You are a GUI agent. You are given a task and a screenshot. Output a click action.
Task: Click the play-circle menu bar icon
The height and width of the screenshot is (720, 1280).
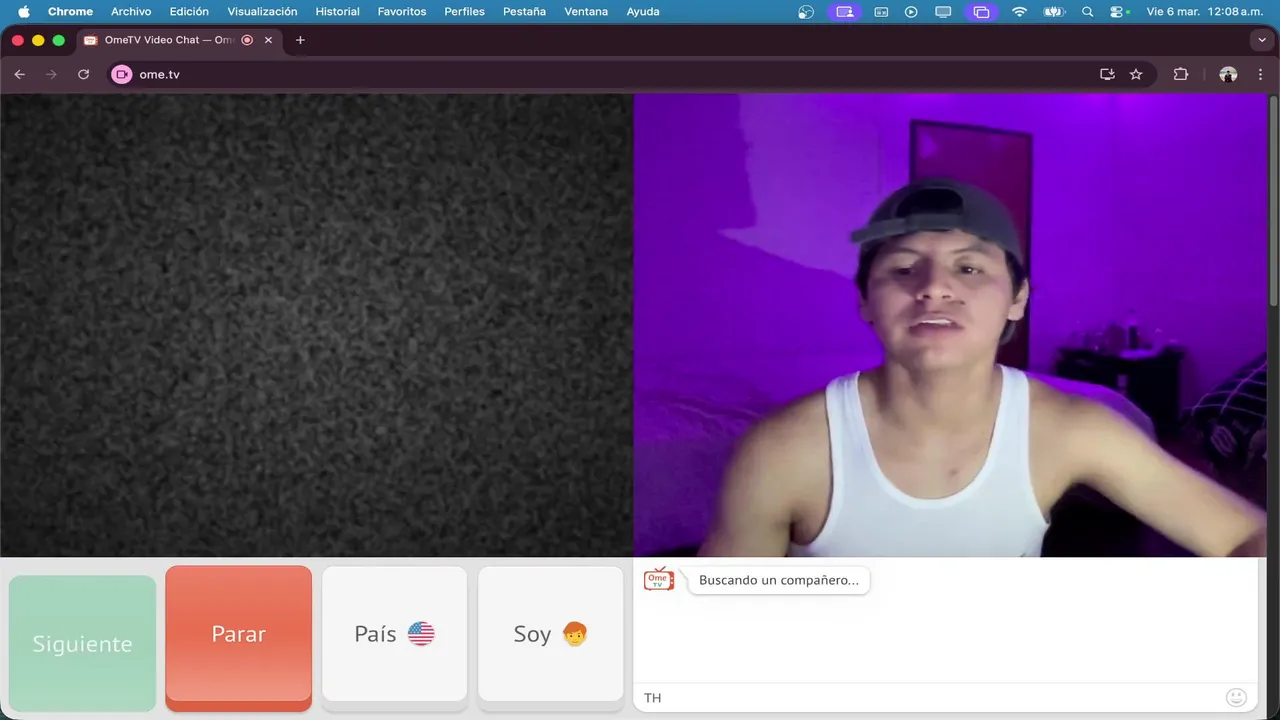tap(911, 12)
